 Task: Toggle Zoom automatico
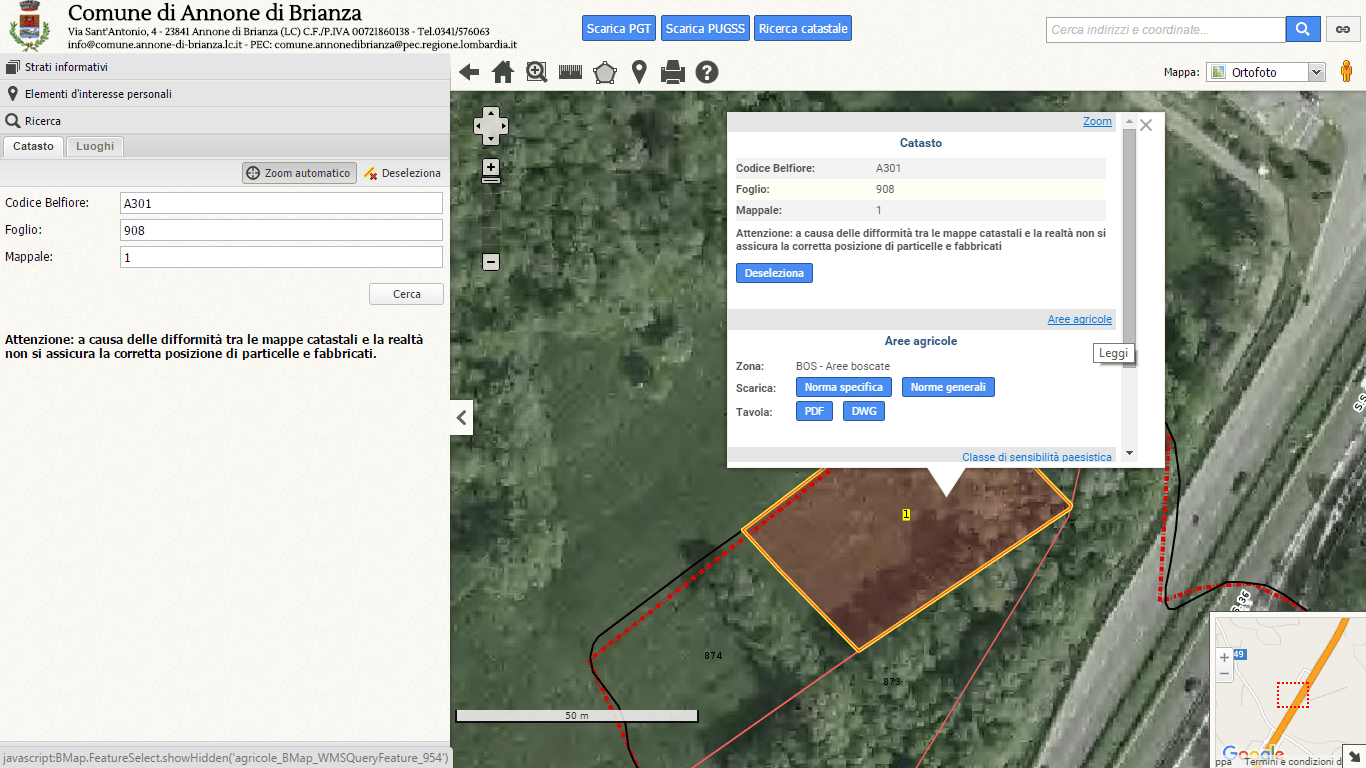(299, 173)
